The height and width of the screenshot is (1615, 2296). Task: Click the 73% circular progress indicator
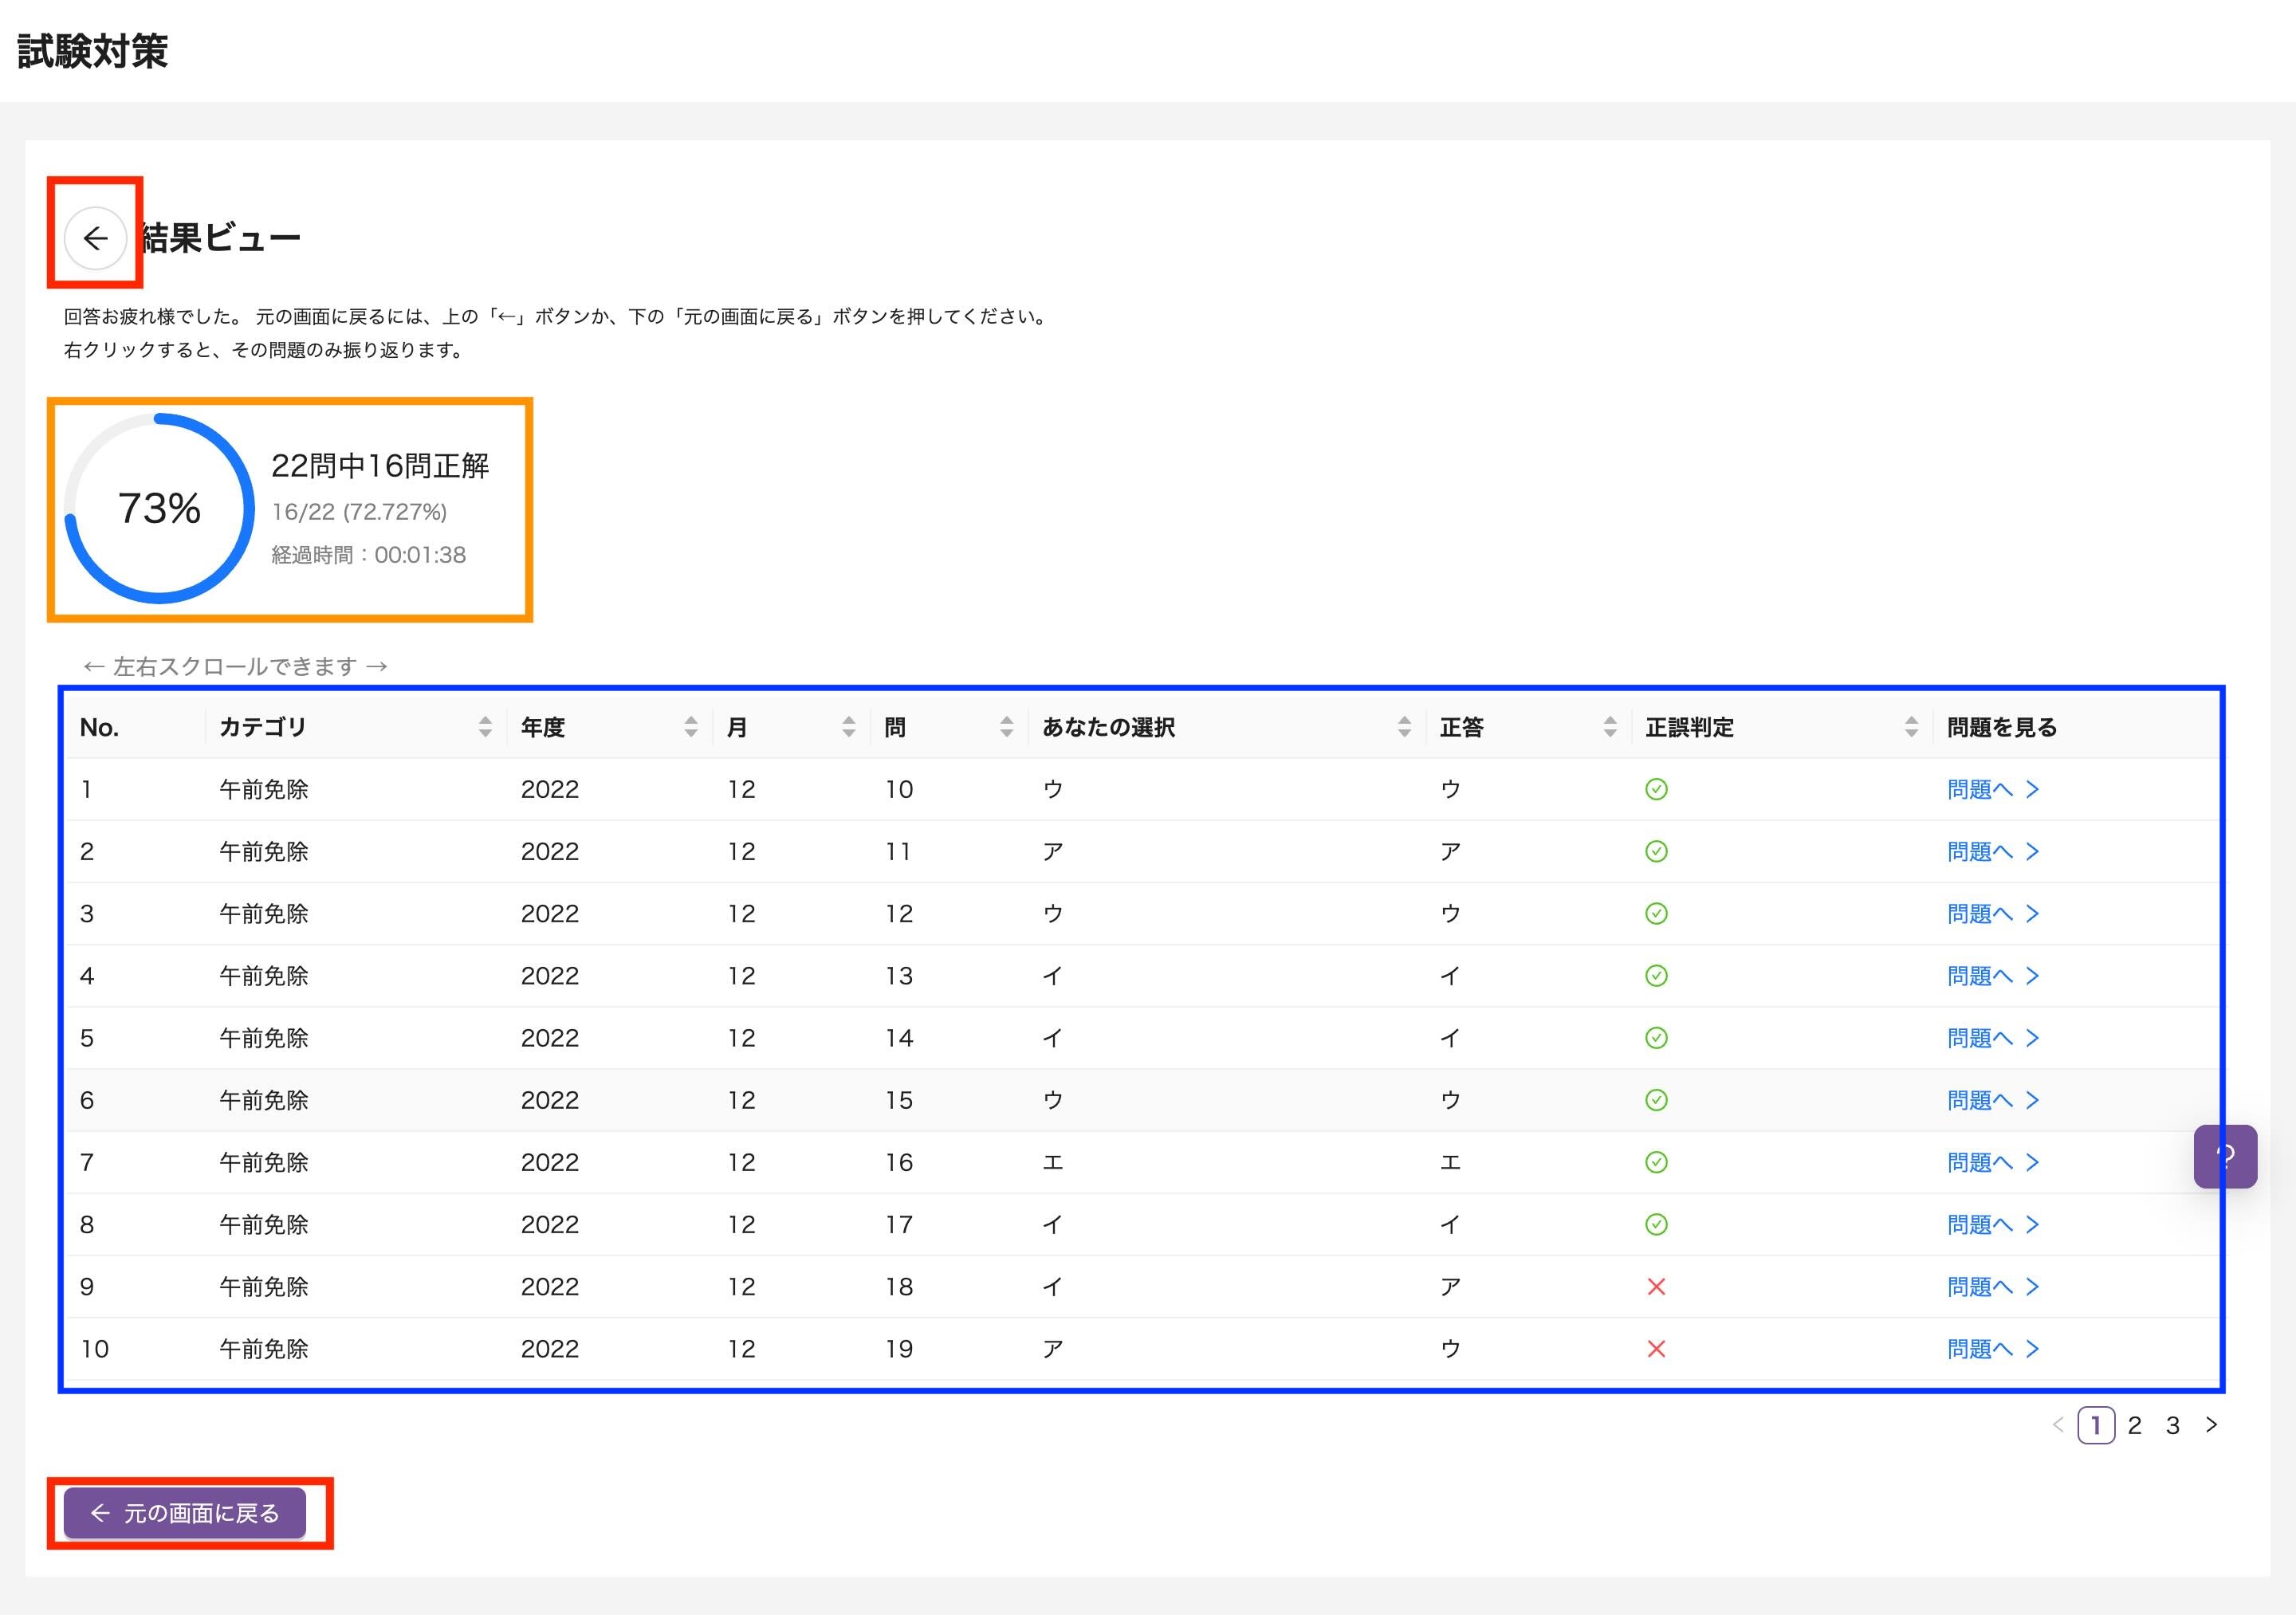click(x=159, y=508)
